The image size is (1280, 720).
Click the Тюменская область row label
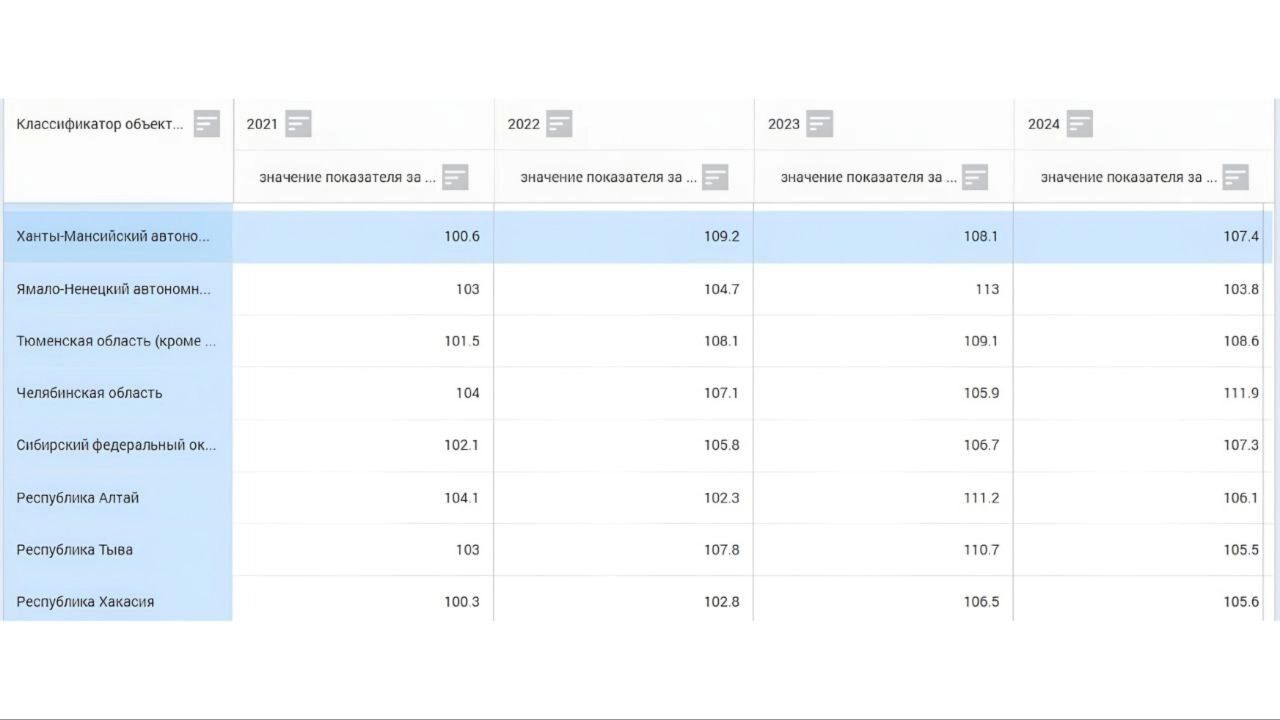tap(115, 341)
